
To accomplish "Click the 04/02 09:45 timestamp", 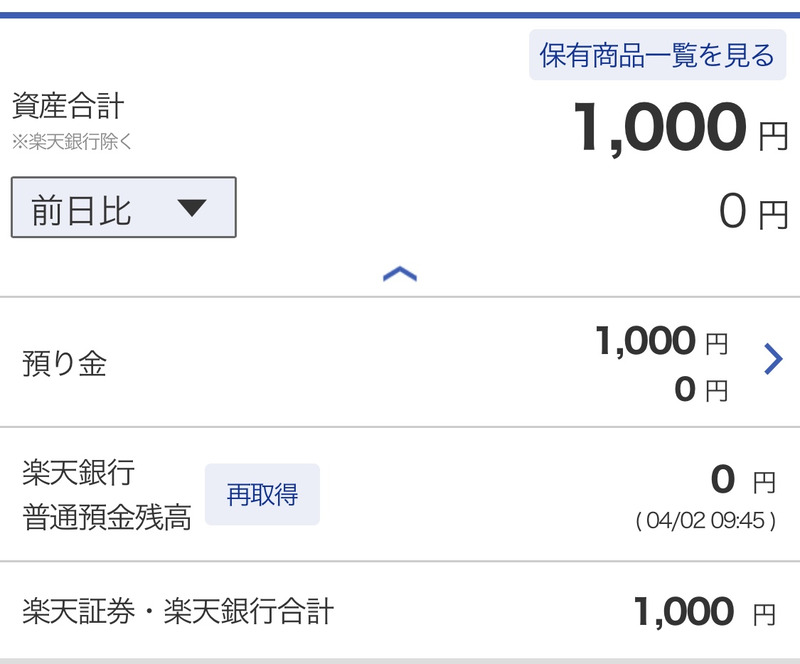I will click(x=705, y=521).
